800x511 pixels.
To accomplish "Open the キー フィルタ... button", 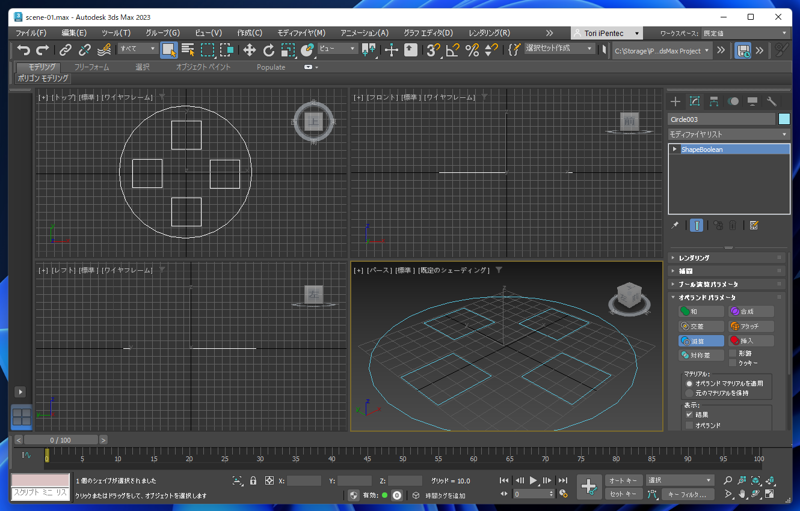I will (x=687, y=494).
